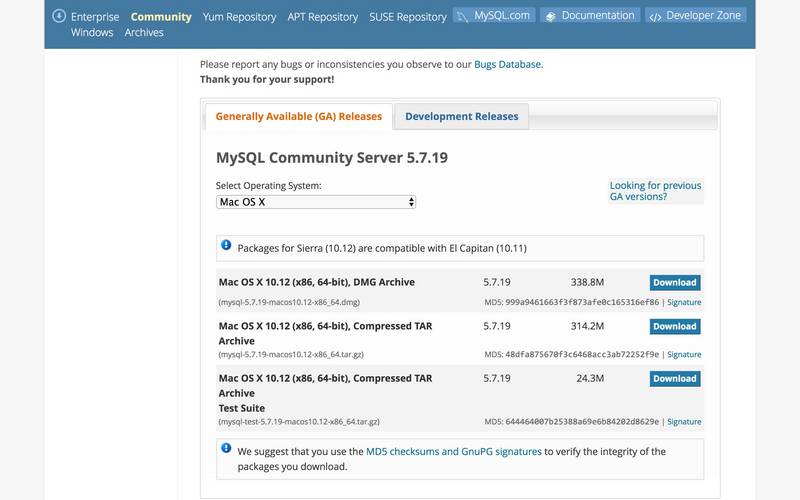Click the MySQL Community Server 5.7.19 heading
Image resolution: width=800 pixels, height=500 pixels.
(332, 158)
